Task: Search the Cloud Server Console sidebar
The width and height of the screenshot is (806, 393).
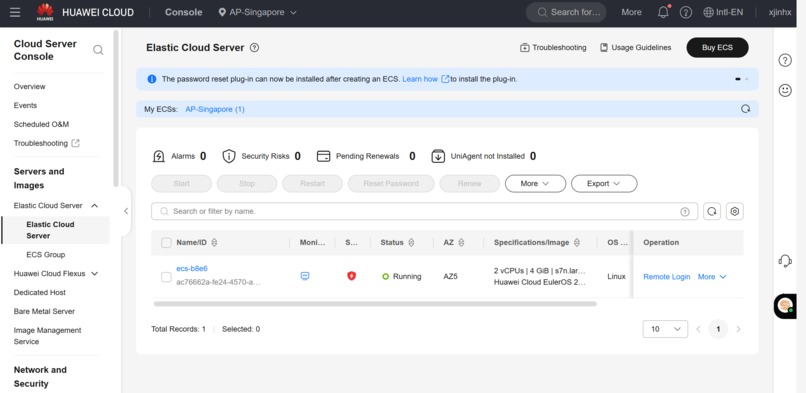Action: coord(98,50)
